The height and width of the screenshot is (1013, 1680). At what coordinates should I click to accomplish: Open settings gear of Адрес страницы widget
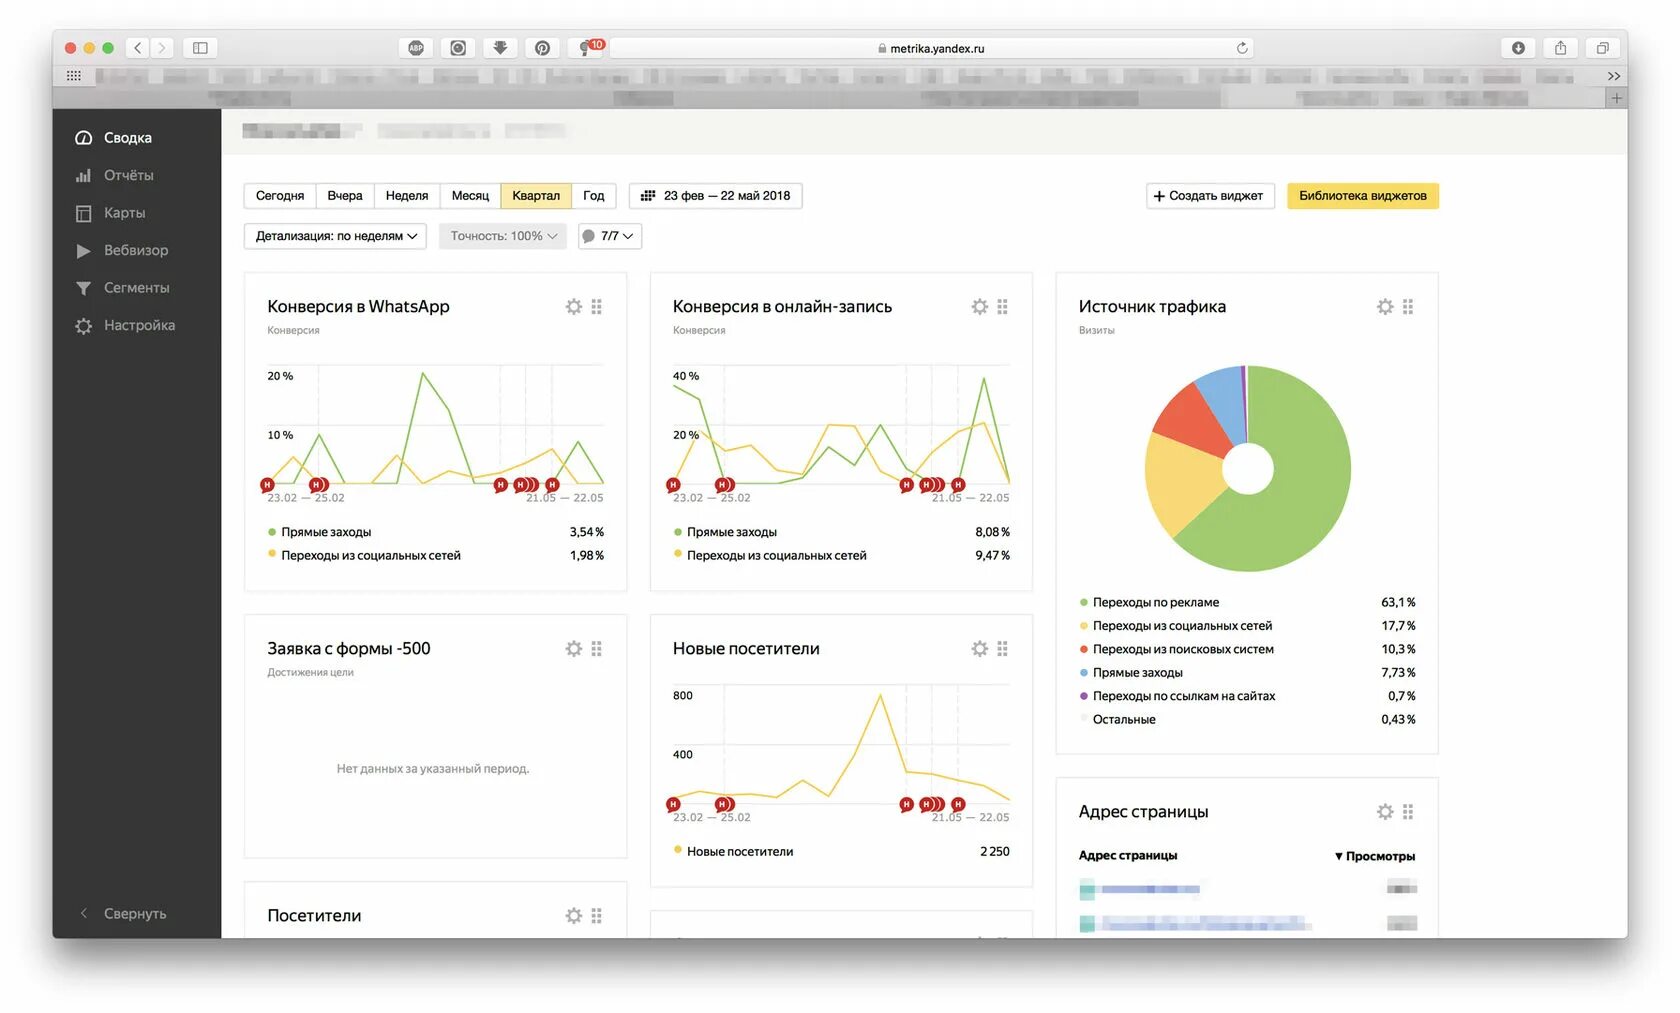[x=1385, y=812]
